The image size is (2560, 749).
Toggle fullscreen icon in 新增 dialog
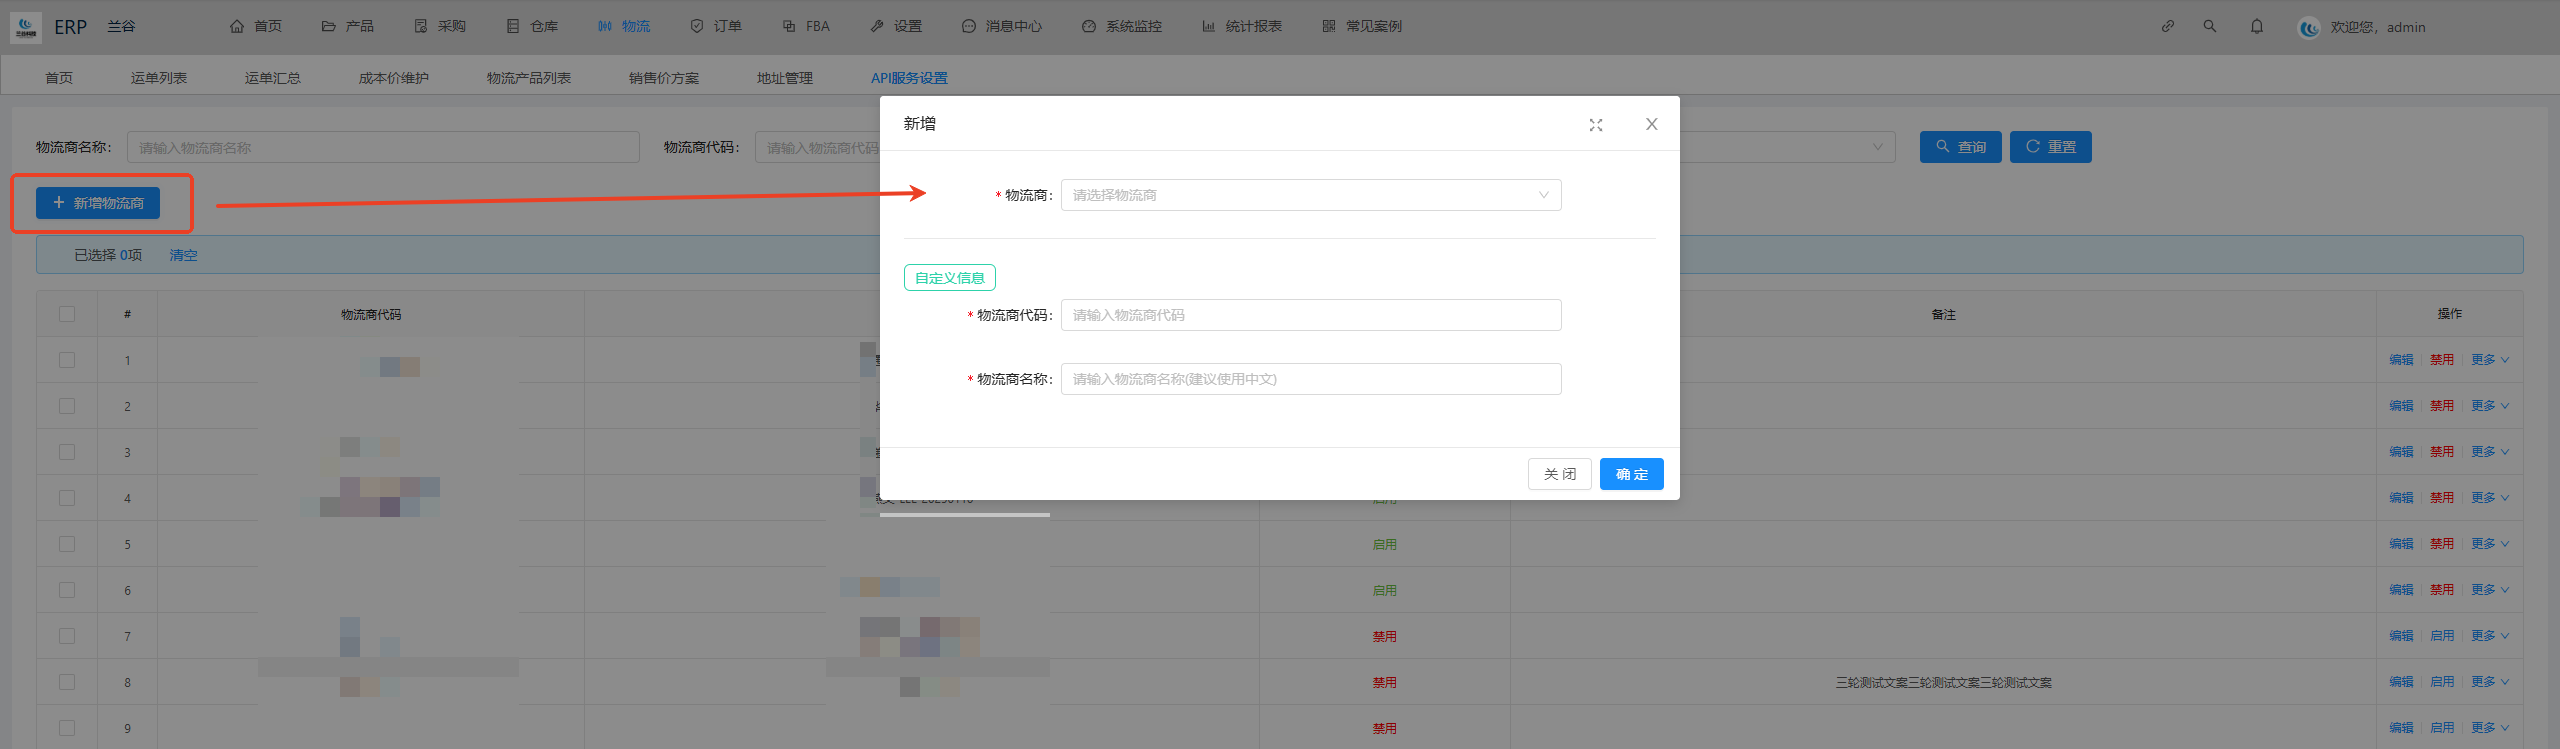click(x=1596, y=125)
